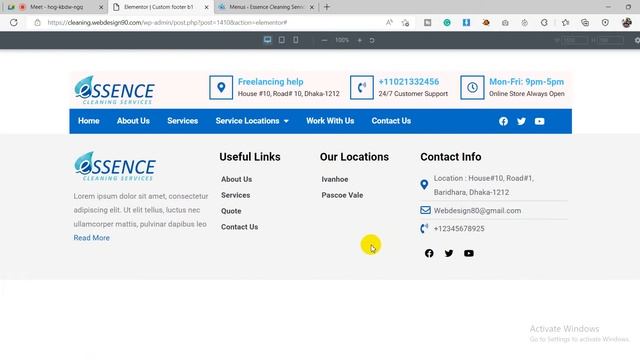
Task: Open browser Favorites star menu
Action: coord(565,23)
